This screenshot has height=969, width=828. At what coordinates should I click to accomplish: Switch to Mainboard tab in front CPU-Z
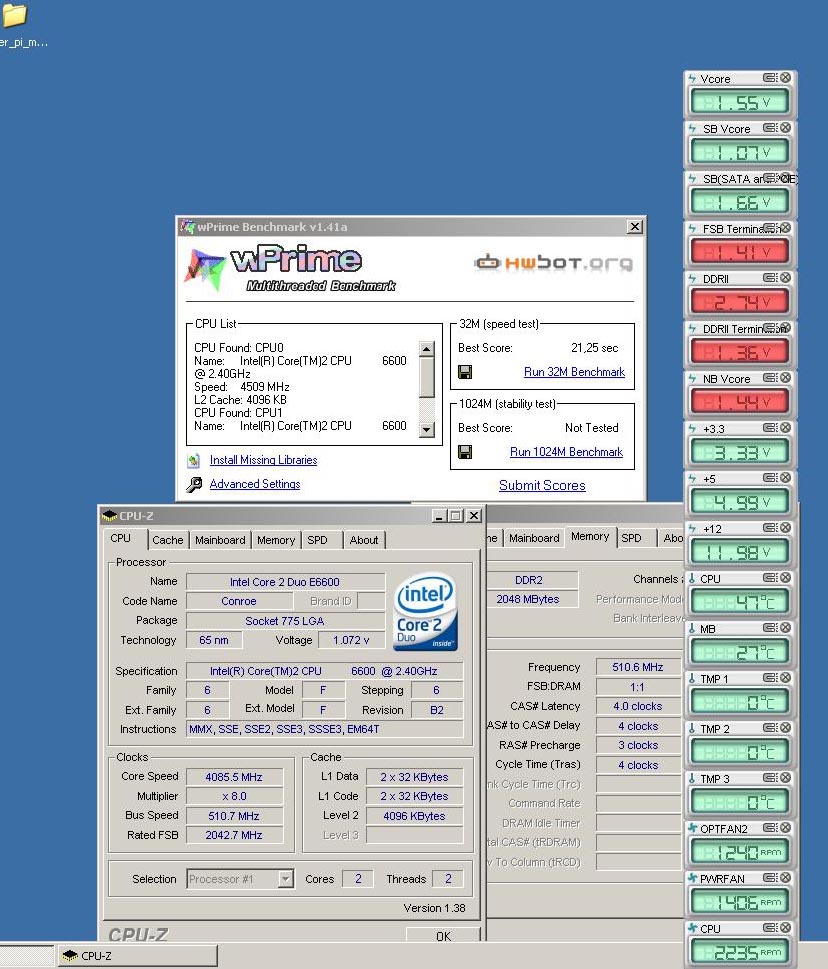(x=220, y=540)
